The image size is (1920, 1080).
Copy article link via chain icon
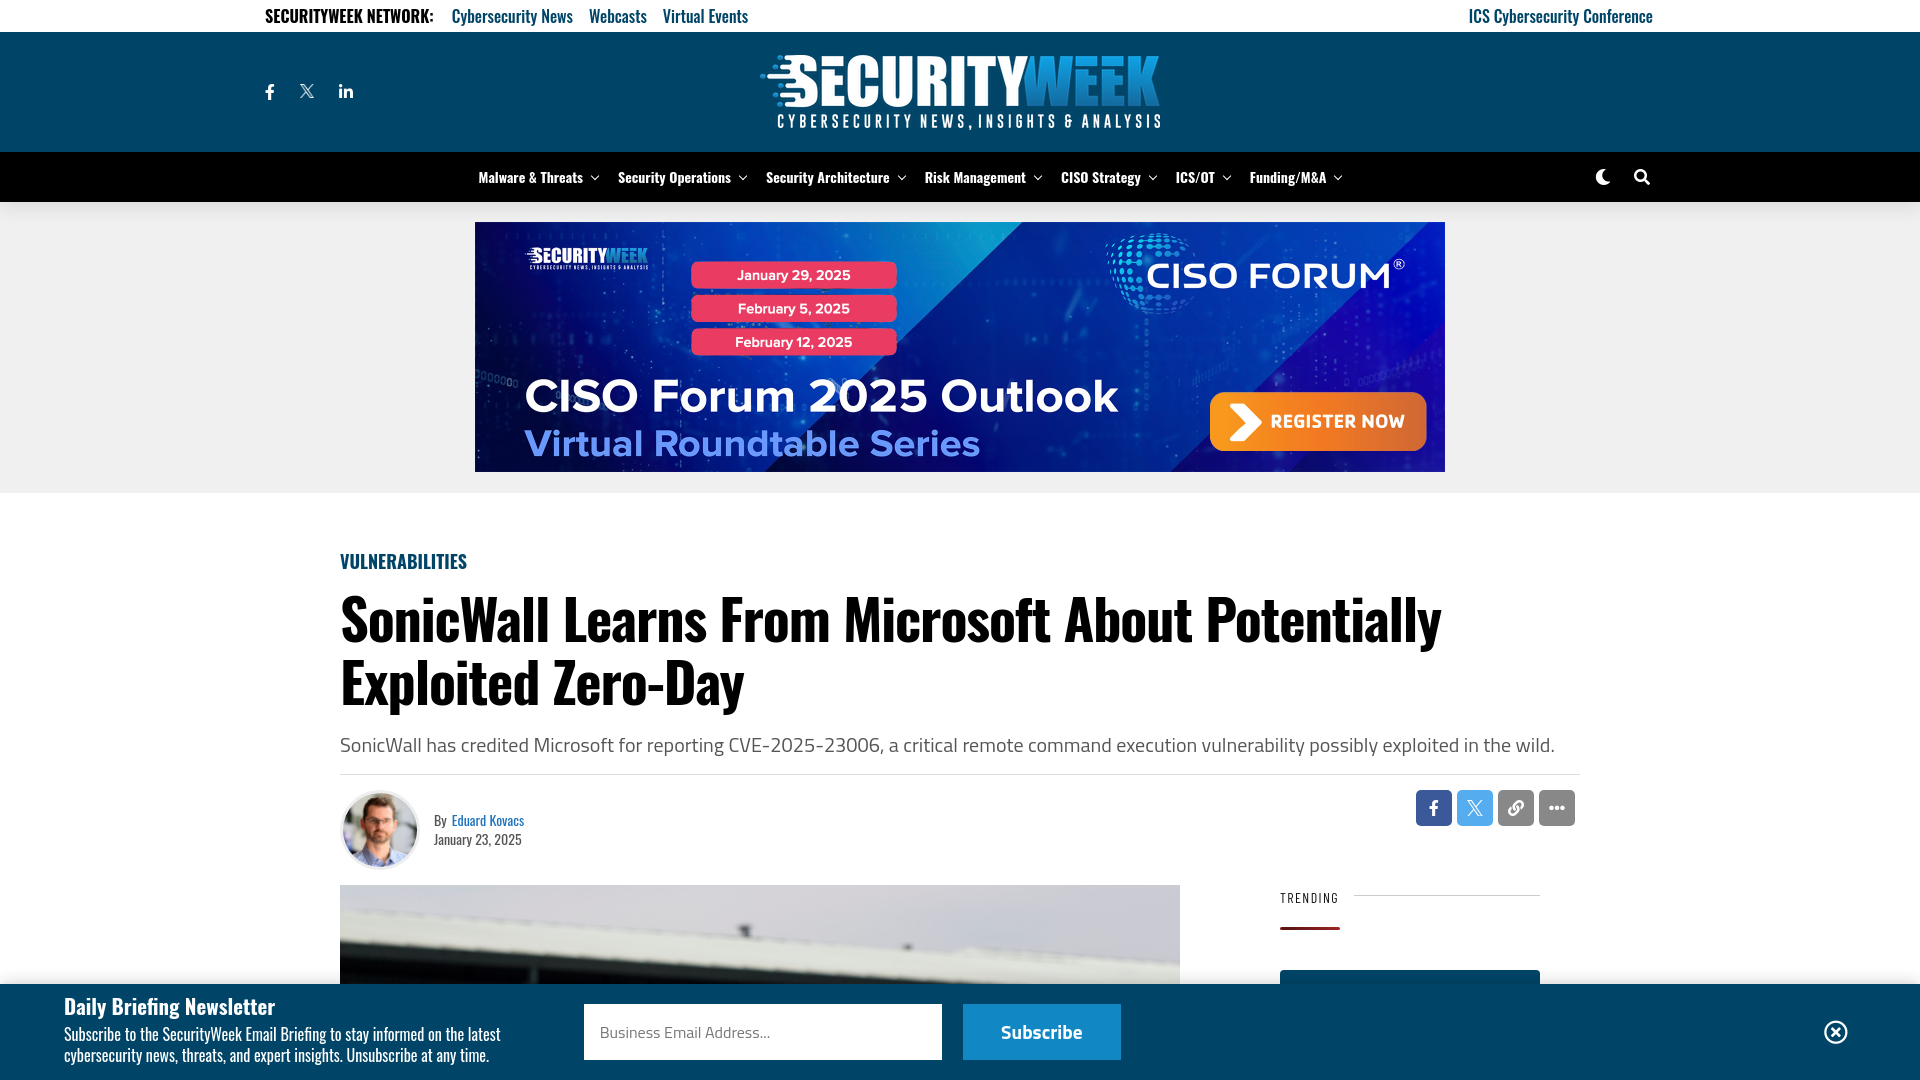click(x=1515, y=807)
